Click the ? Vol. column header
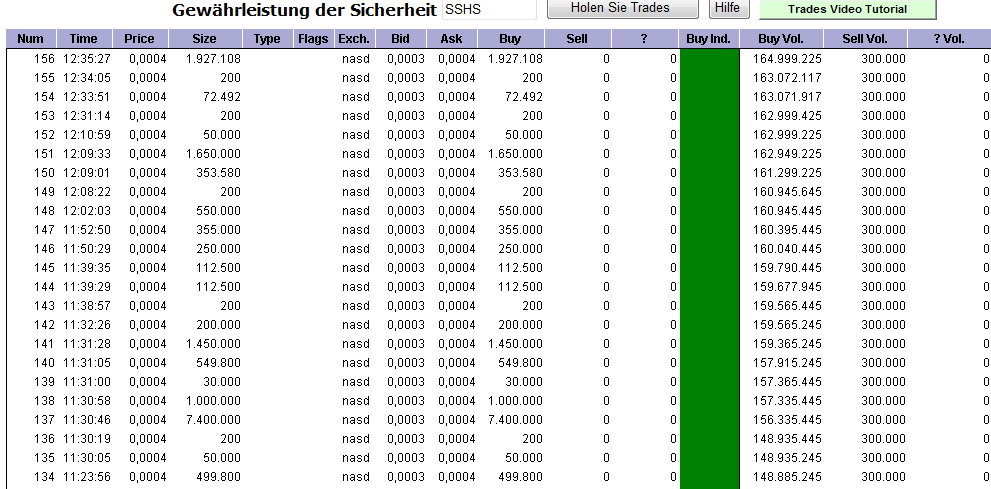The width and height of the screenshot is (991, 489). (949, 39)
